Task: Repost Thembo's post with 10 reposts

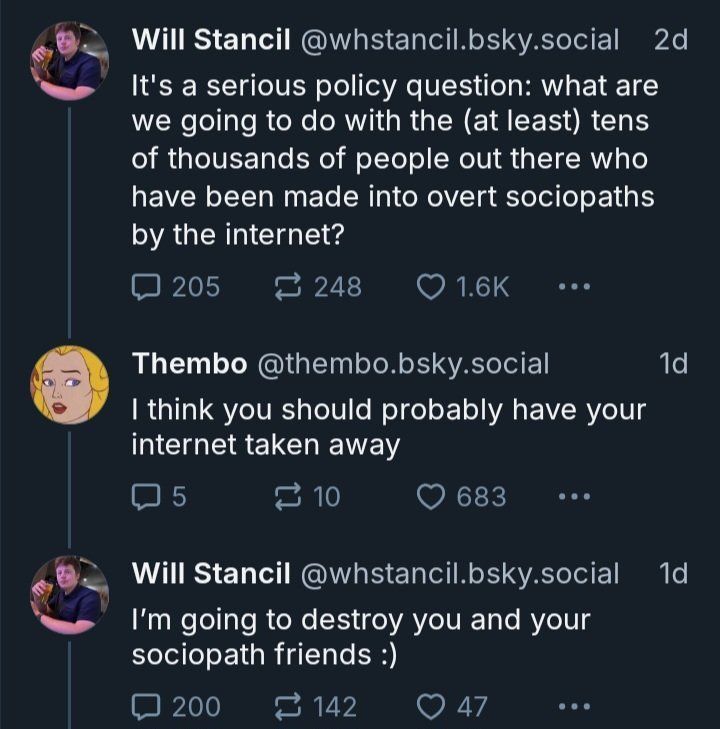Action: click(x=290, y=496)
